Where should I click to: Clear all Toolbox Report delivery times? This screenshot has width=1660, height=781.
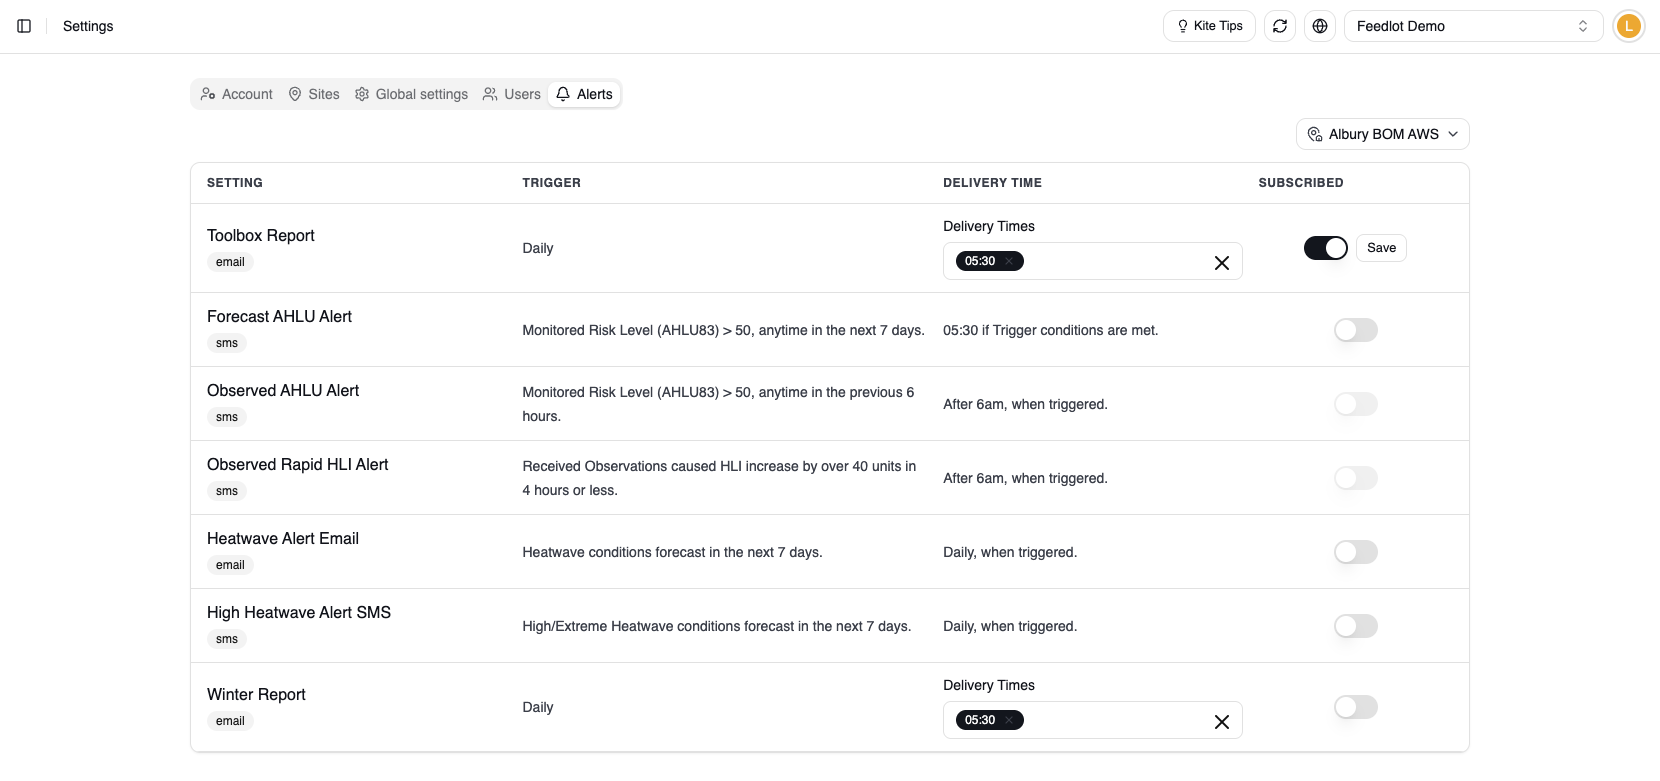pos(1222,262)
